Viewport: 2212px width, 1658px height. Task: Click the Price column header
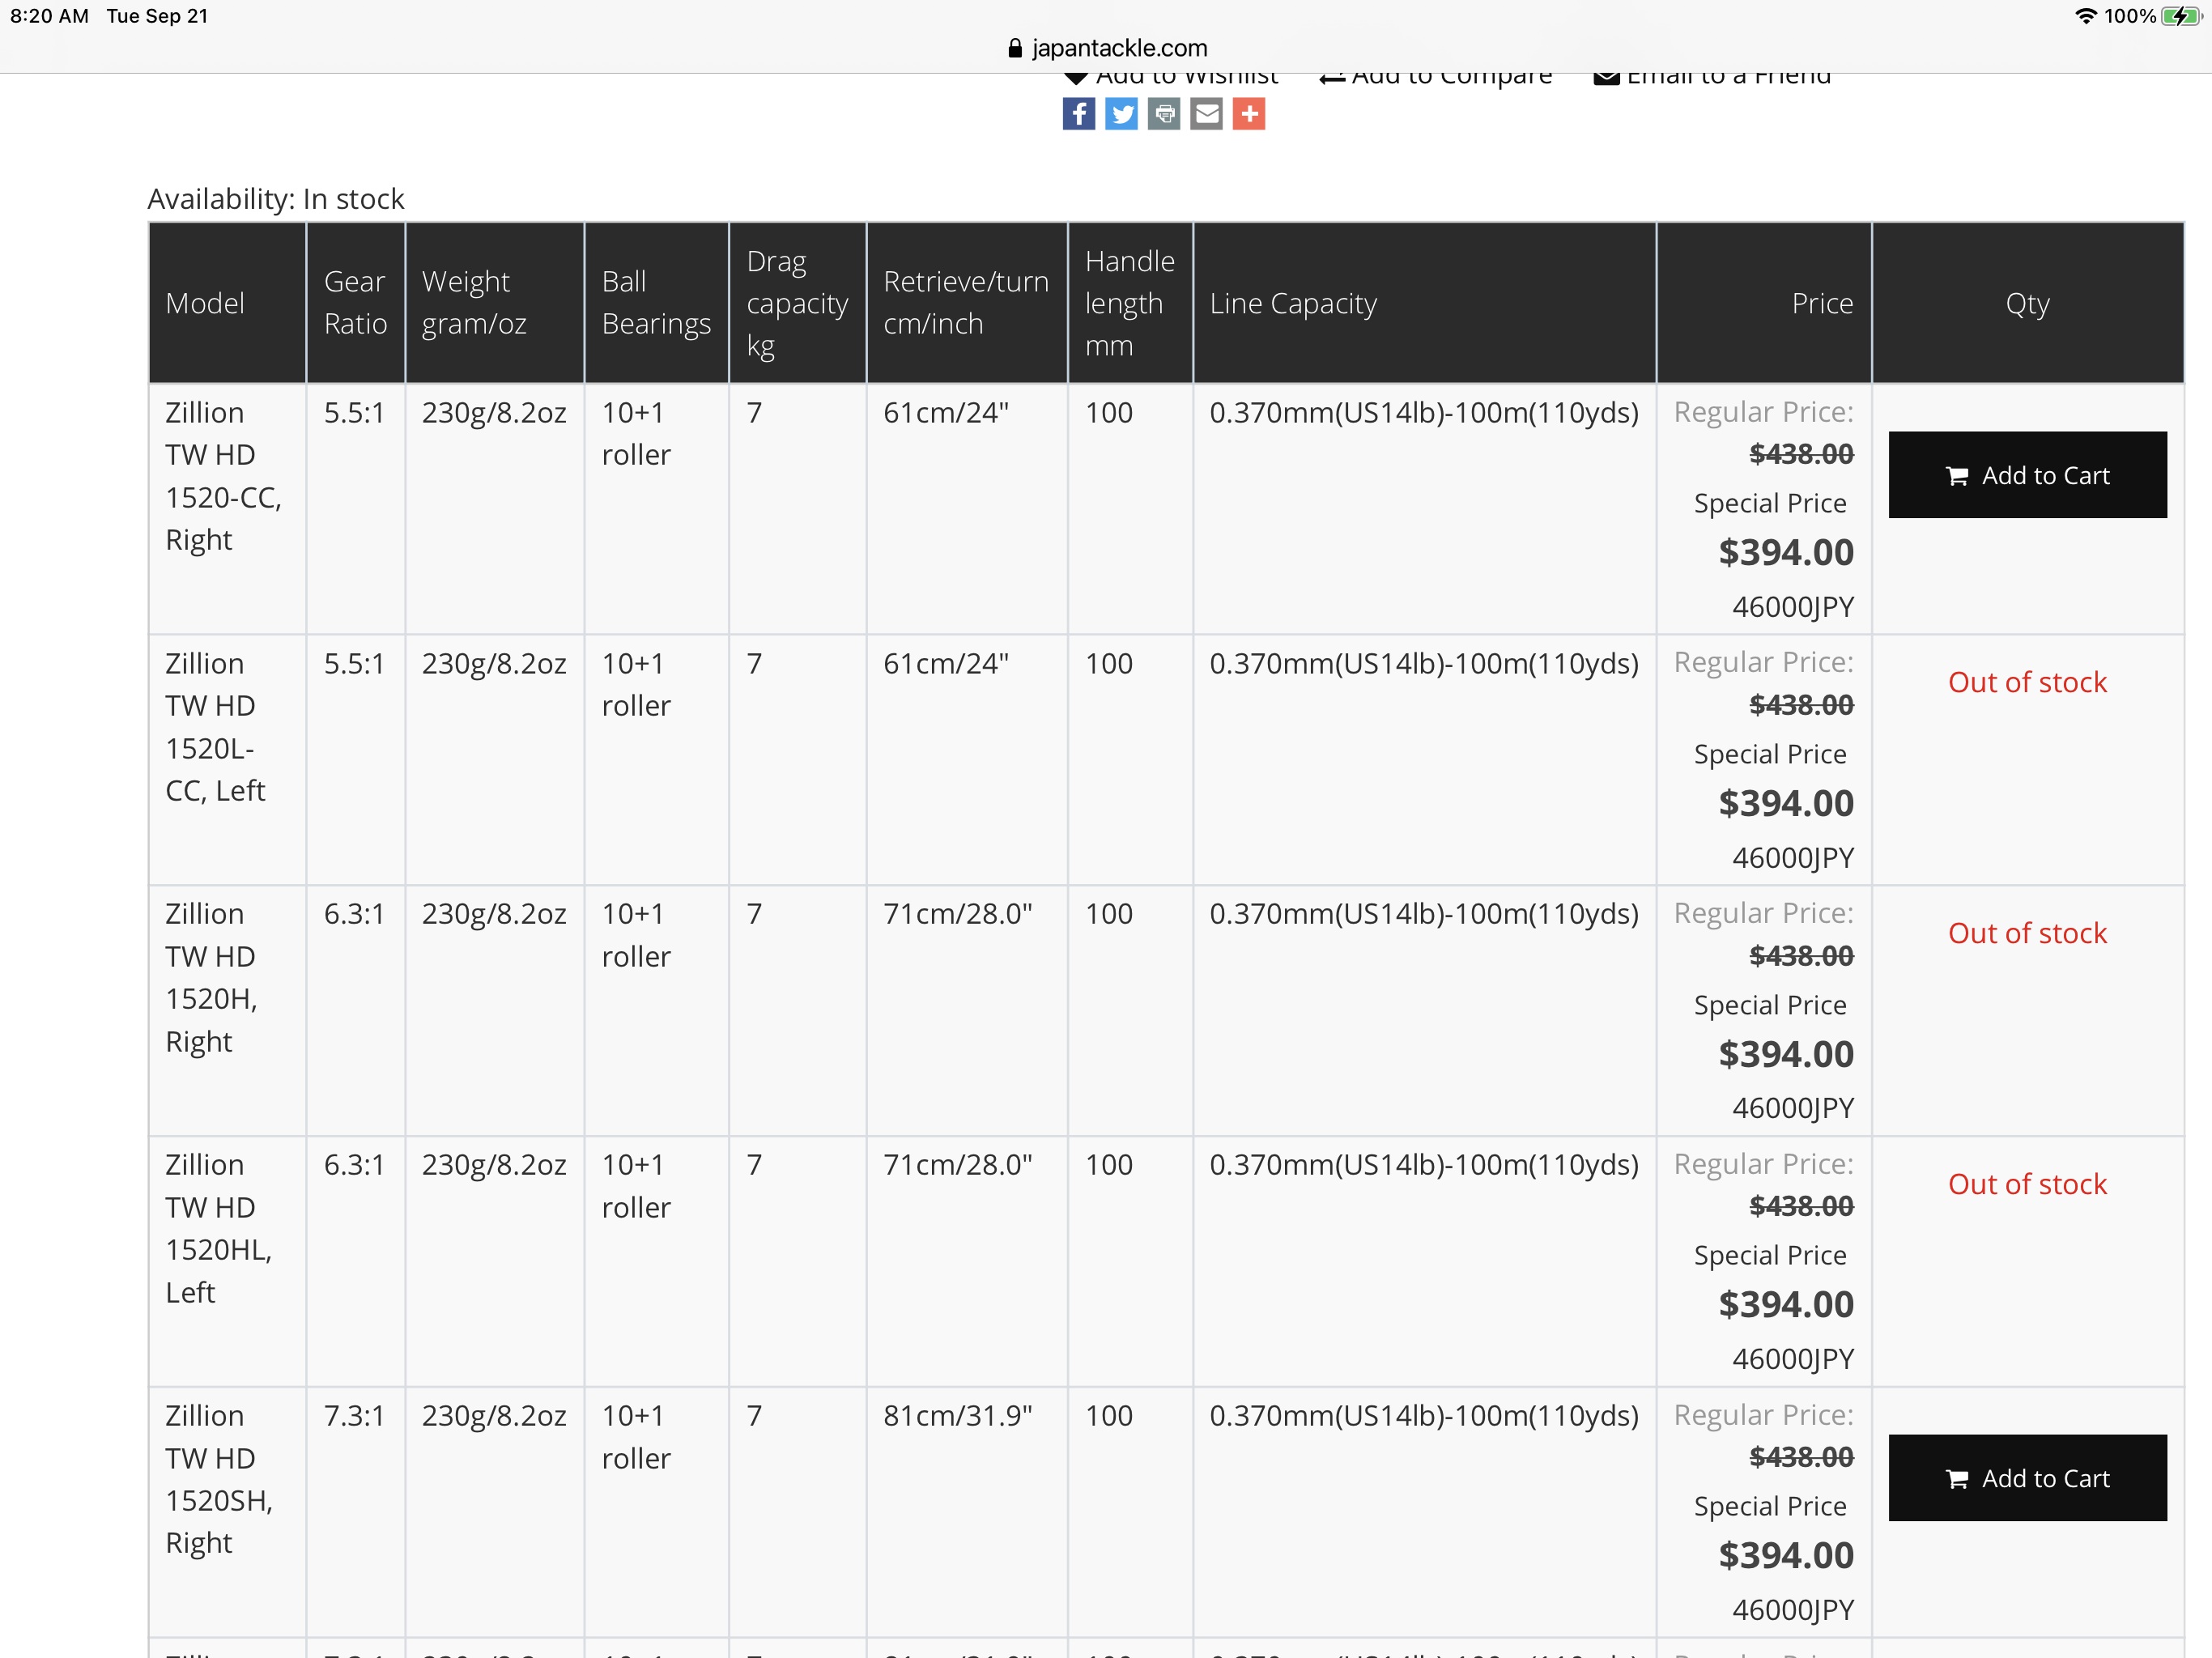(x=1764, y=303)
